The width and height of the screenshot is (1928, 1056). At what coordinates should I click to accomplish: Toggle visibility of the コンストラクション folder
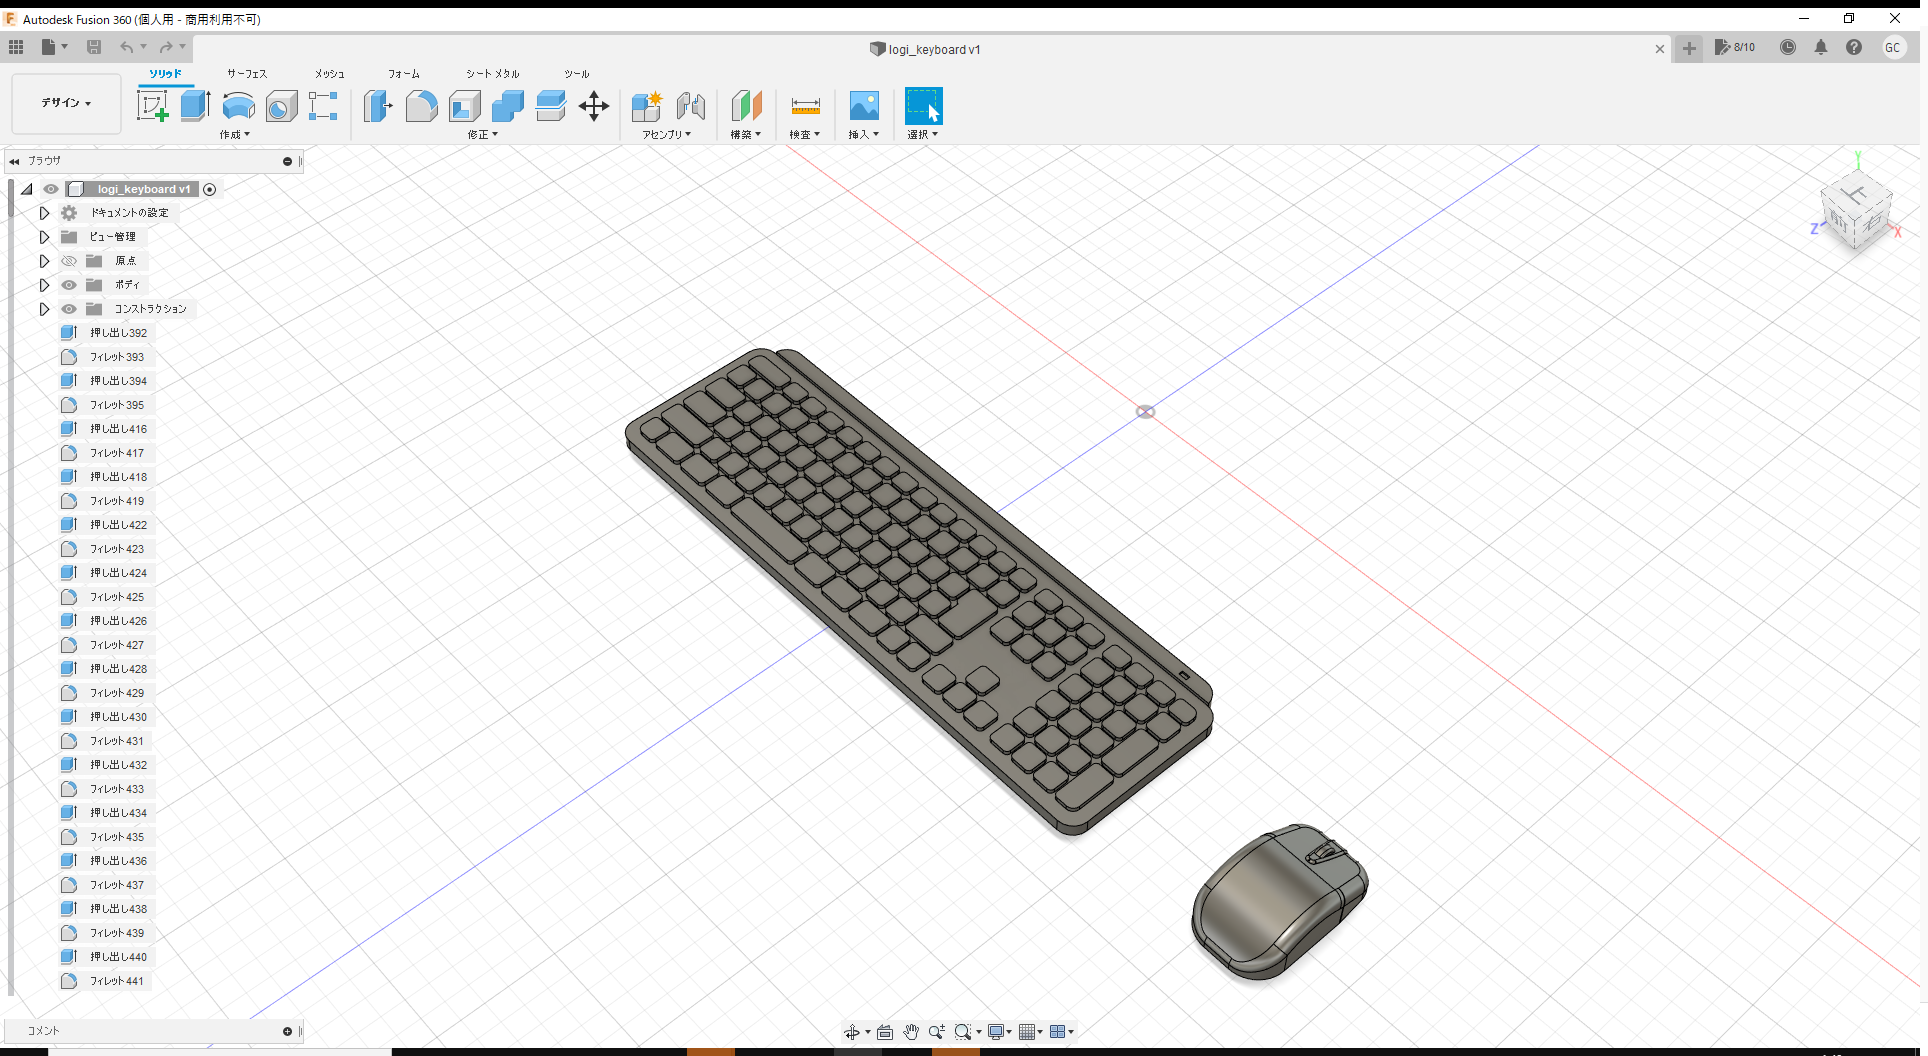(x=68, y=308)
